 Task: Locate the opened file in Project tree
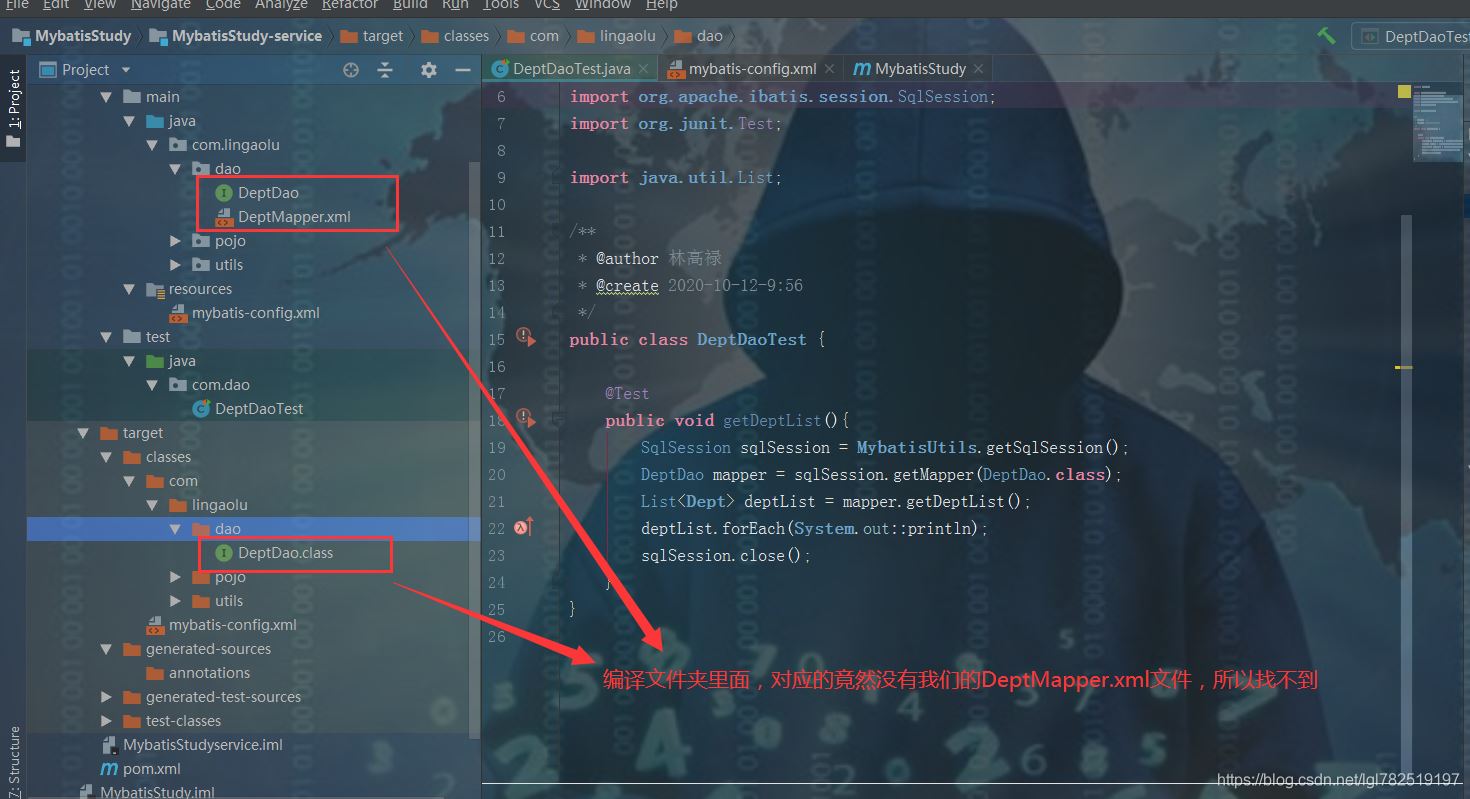350,70
